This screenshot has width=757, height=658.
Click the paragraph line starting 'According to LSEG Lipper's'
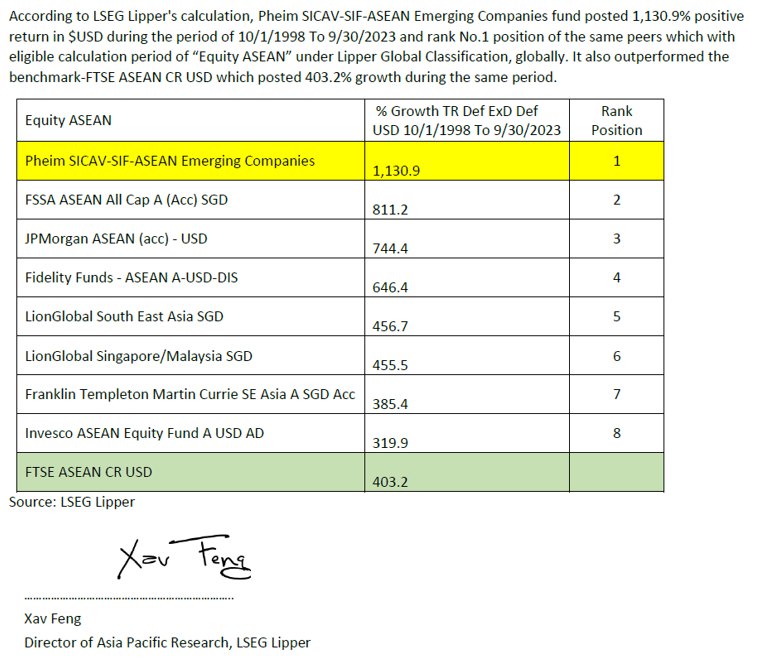[377, 16]
